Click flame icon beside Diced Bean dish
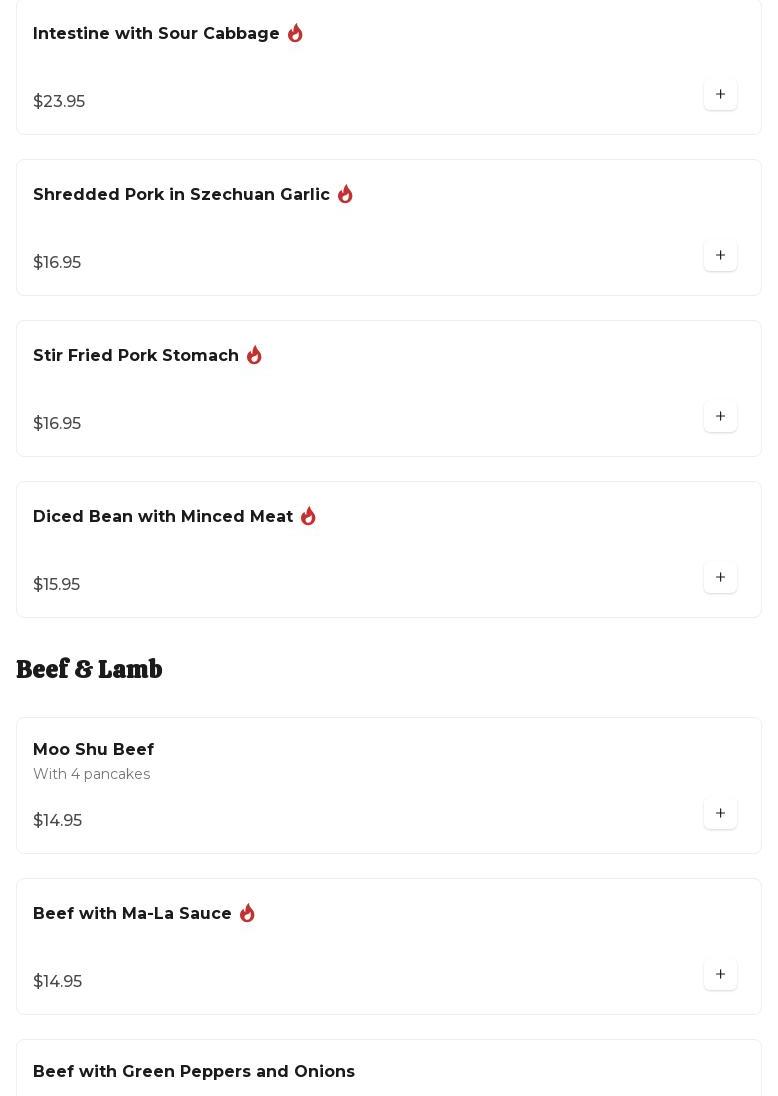778x1096 pixels. (x=308, y=516)
